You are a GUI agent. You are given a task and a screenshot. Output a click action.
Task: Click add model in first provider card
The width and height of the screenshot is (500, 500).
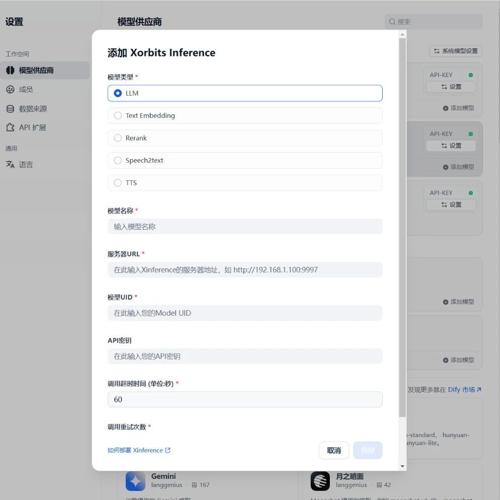(458, 108)
